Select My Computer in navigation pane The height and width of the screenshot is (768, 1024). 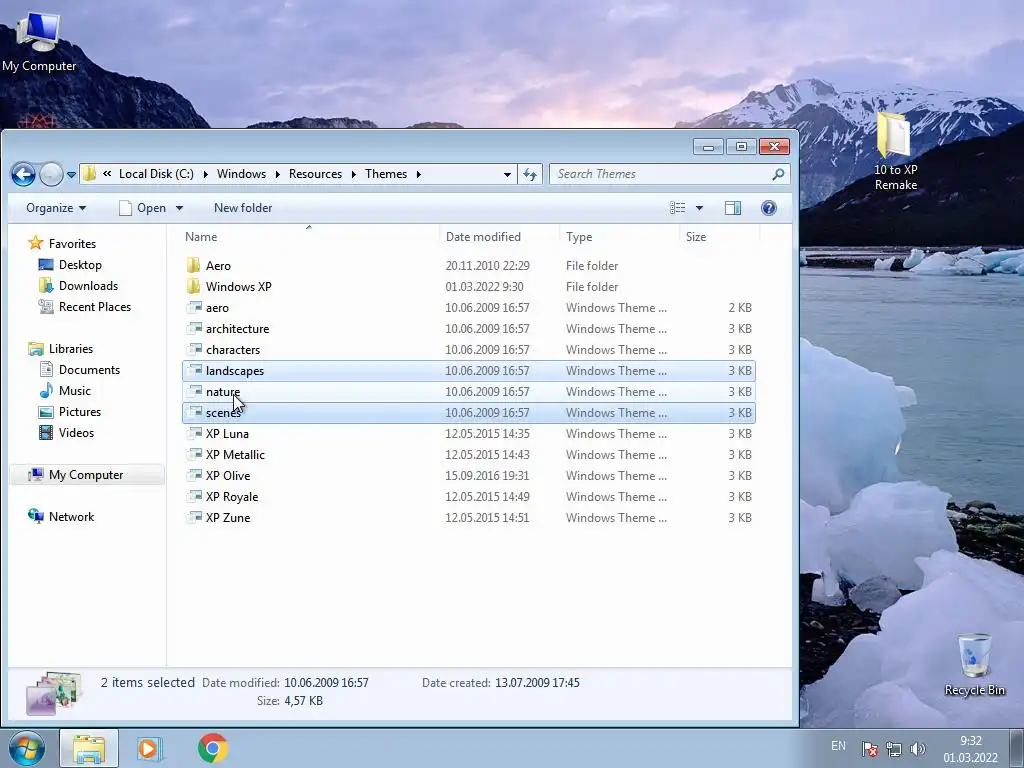pyautogui.click(x=86, y=475)
